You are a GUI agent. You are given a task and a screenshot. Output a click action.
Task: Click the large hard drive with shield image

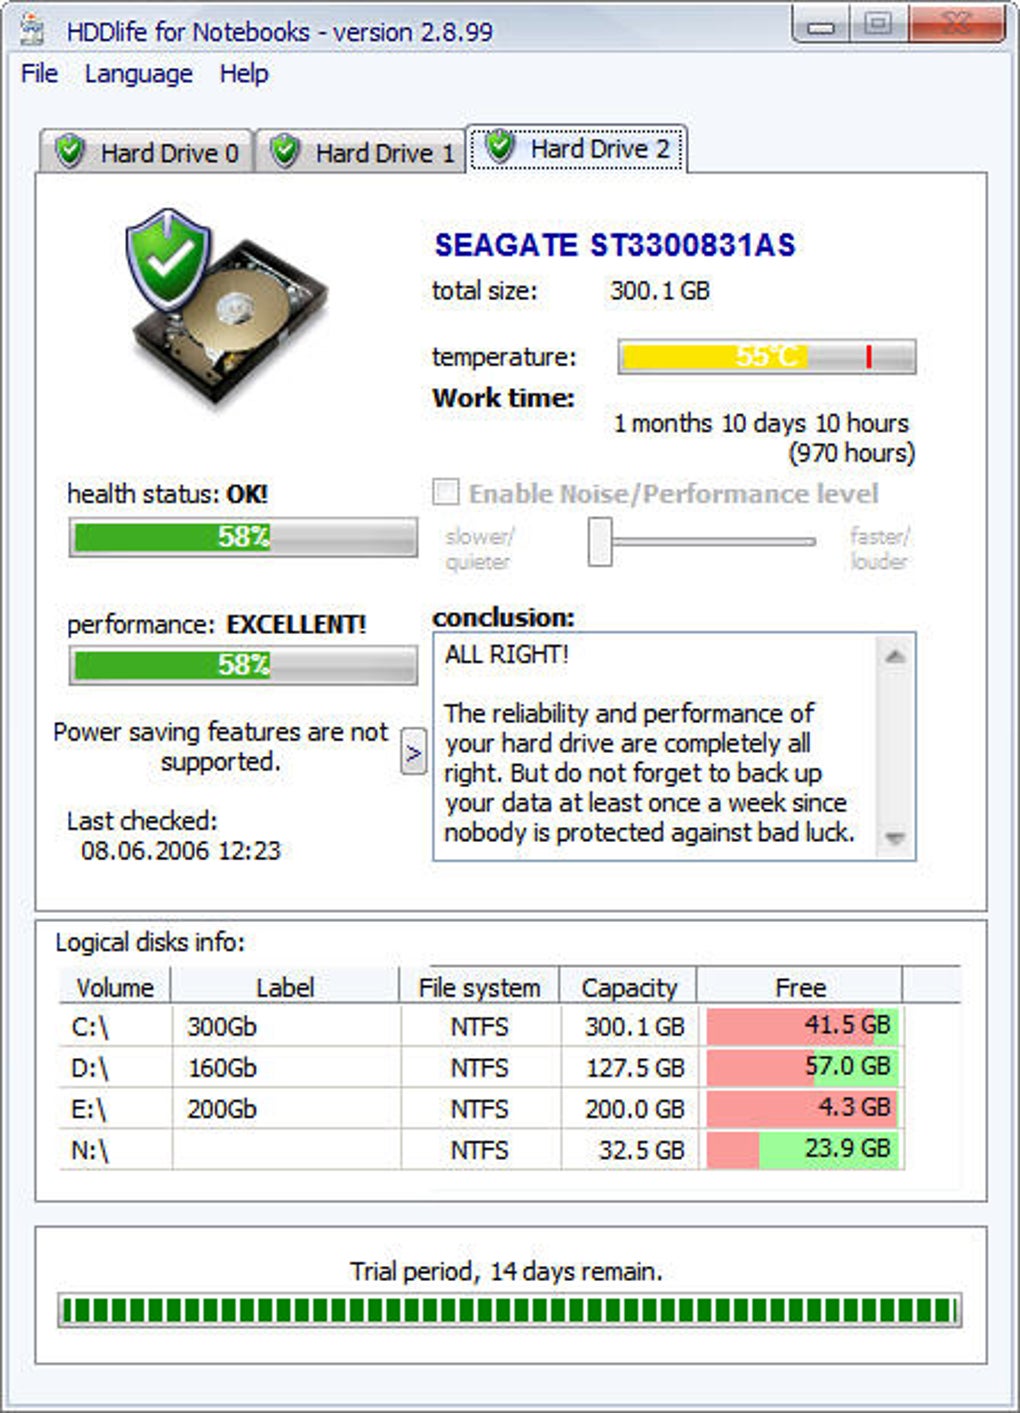click(225, 308)
